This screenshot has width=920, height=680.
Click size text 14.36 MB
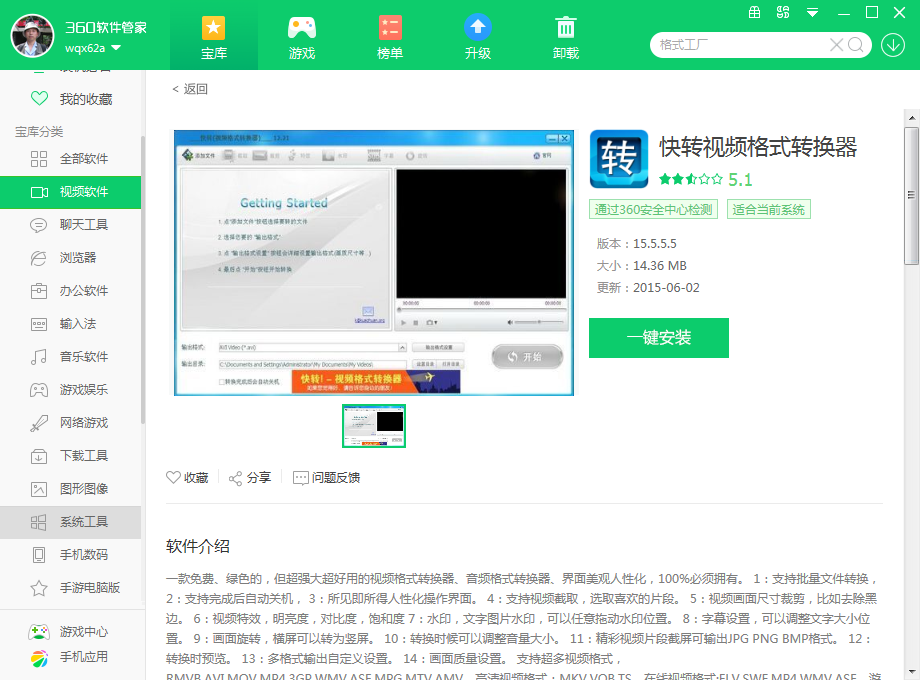[659, 266]
